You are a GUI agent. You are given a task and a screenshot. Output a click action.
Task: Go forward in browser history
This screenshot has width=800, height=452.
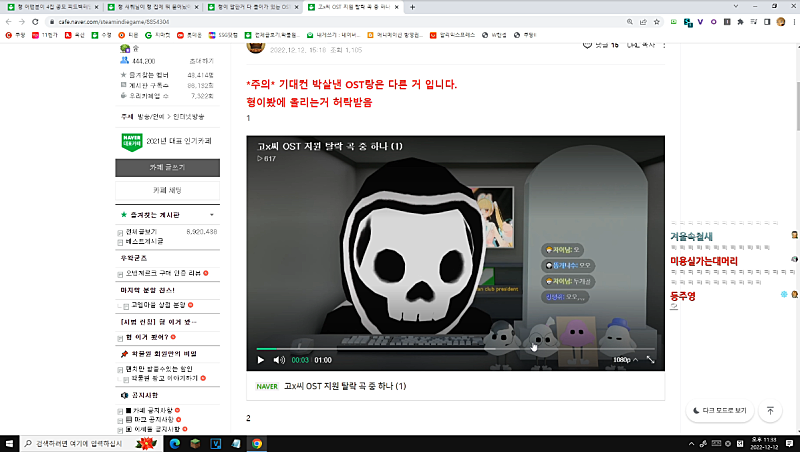click(21, 21)
